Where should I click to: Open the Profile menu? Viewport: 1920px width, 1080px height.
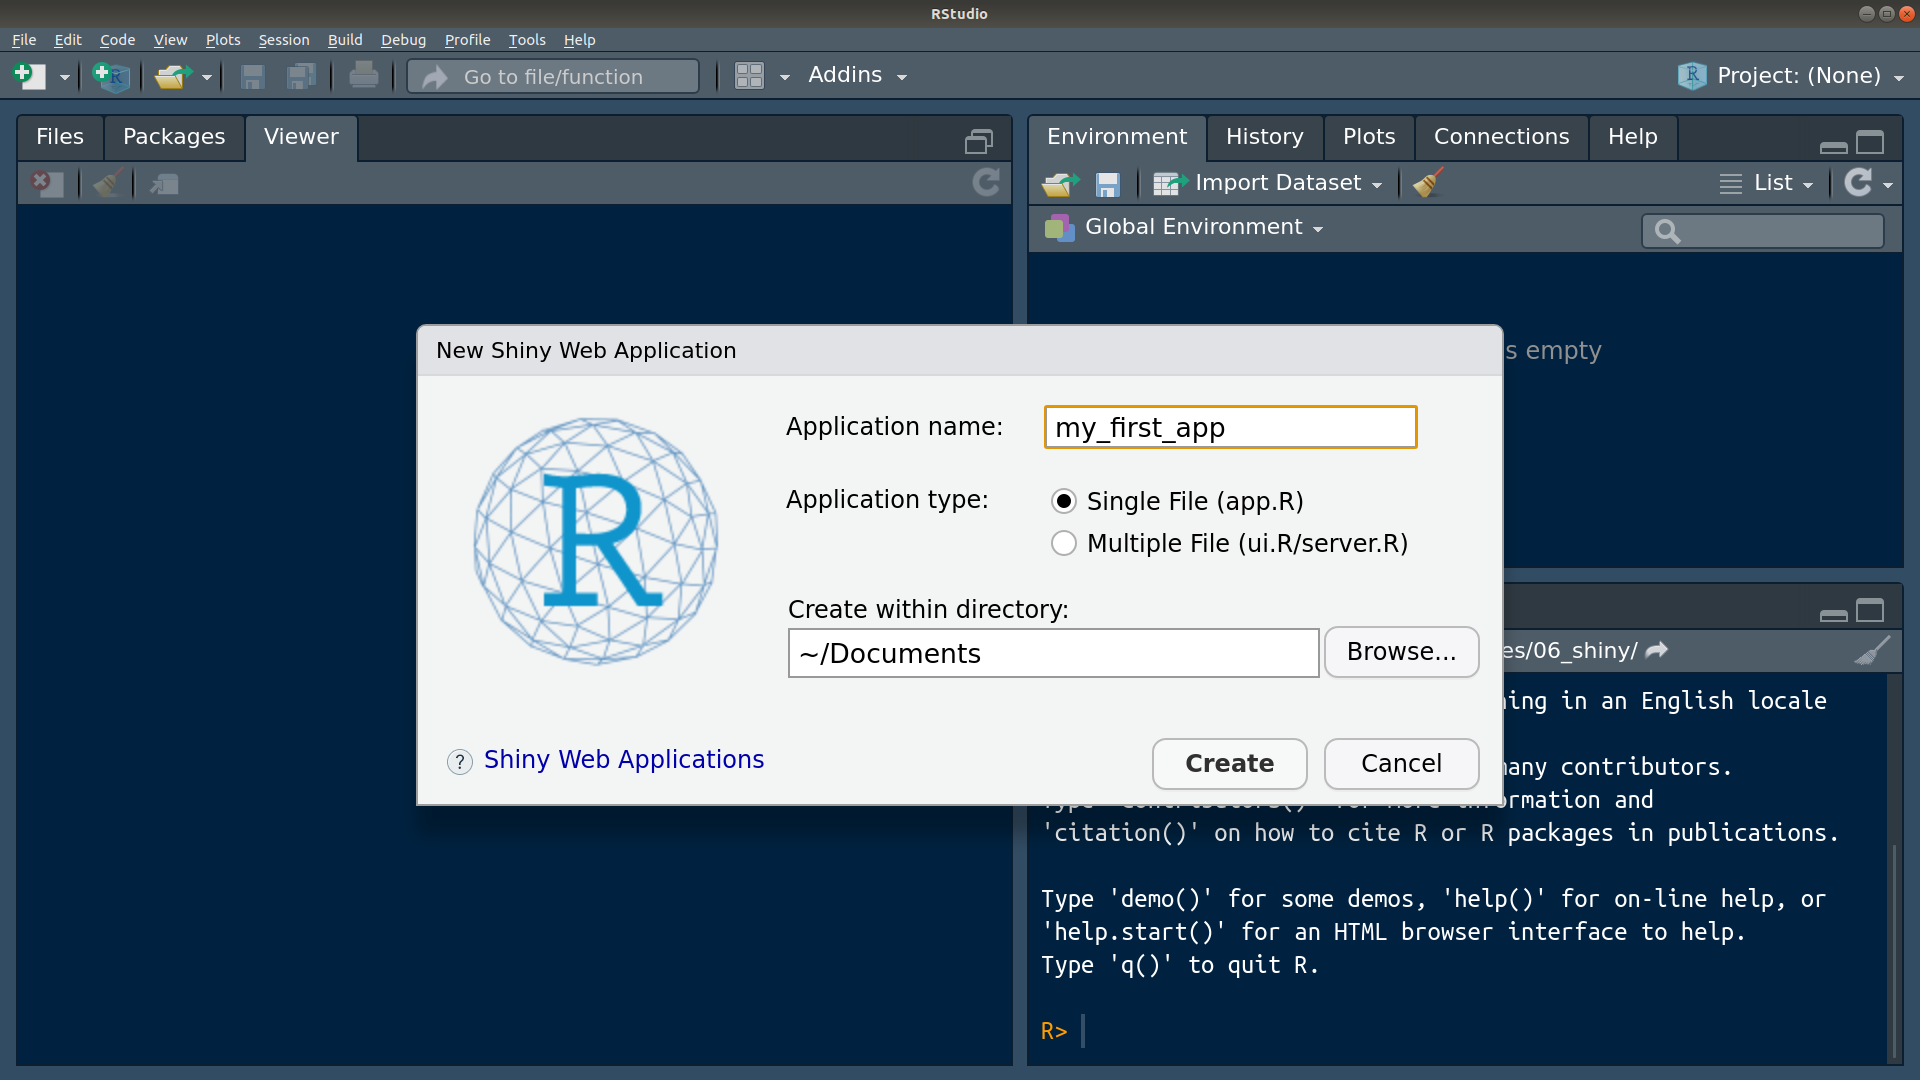(x=467, y=40)
